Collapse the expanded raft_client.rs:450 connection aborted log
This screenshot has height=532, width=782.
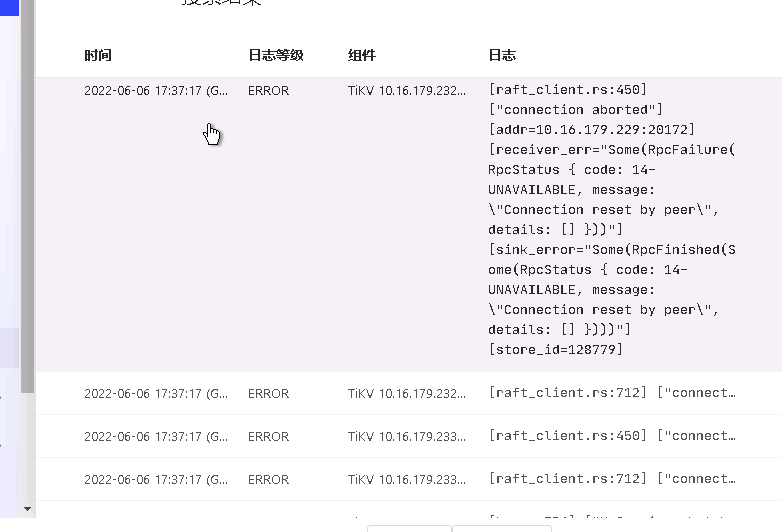point(409,225)
